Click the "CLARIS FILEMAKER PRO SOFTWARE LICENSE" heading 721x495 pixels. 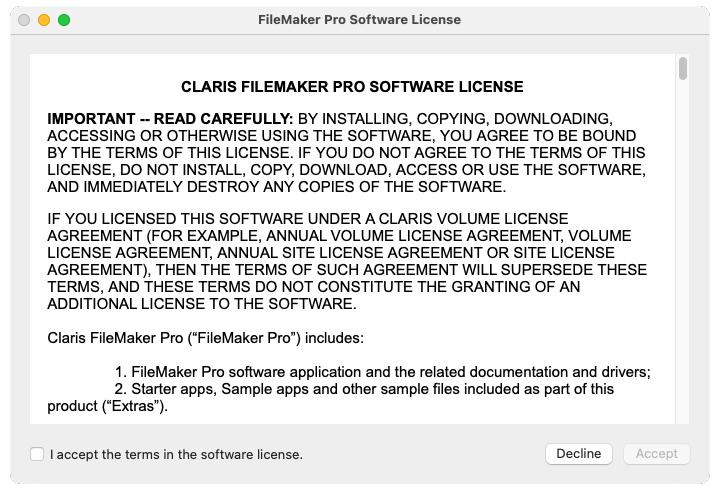(x=352, y=87)
